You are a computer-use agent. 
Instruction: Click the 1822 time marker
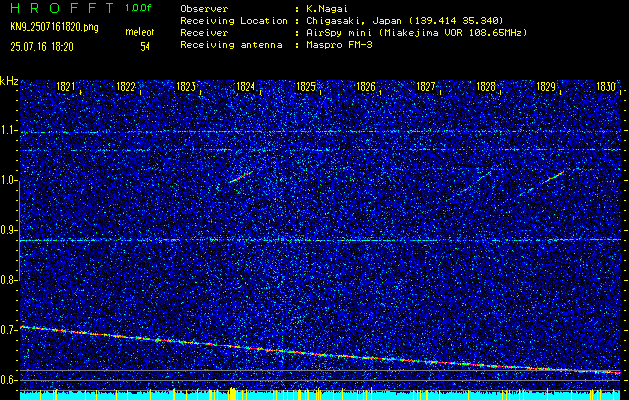[x=126, y=86]
